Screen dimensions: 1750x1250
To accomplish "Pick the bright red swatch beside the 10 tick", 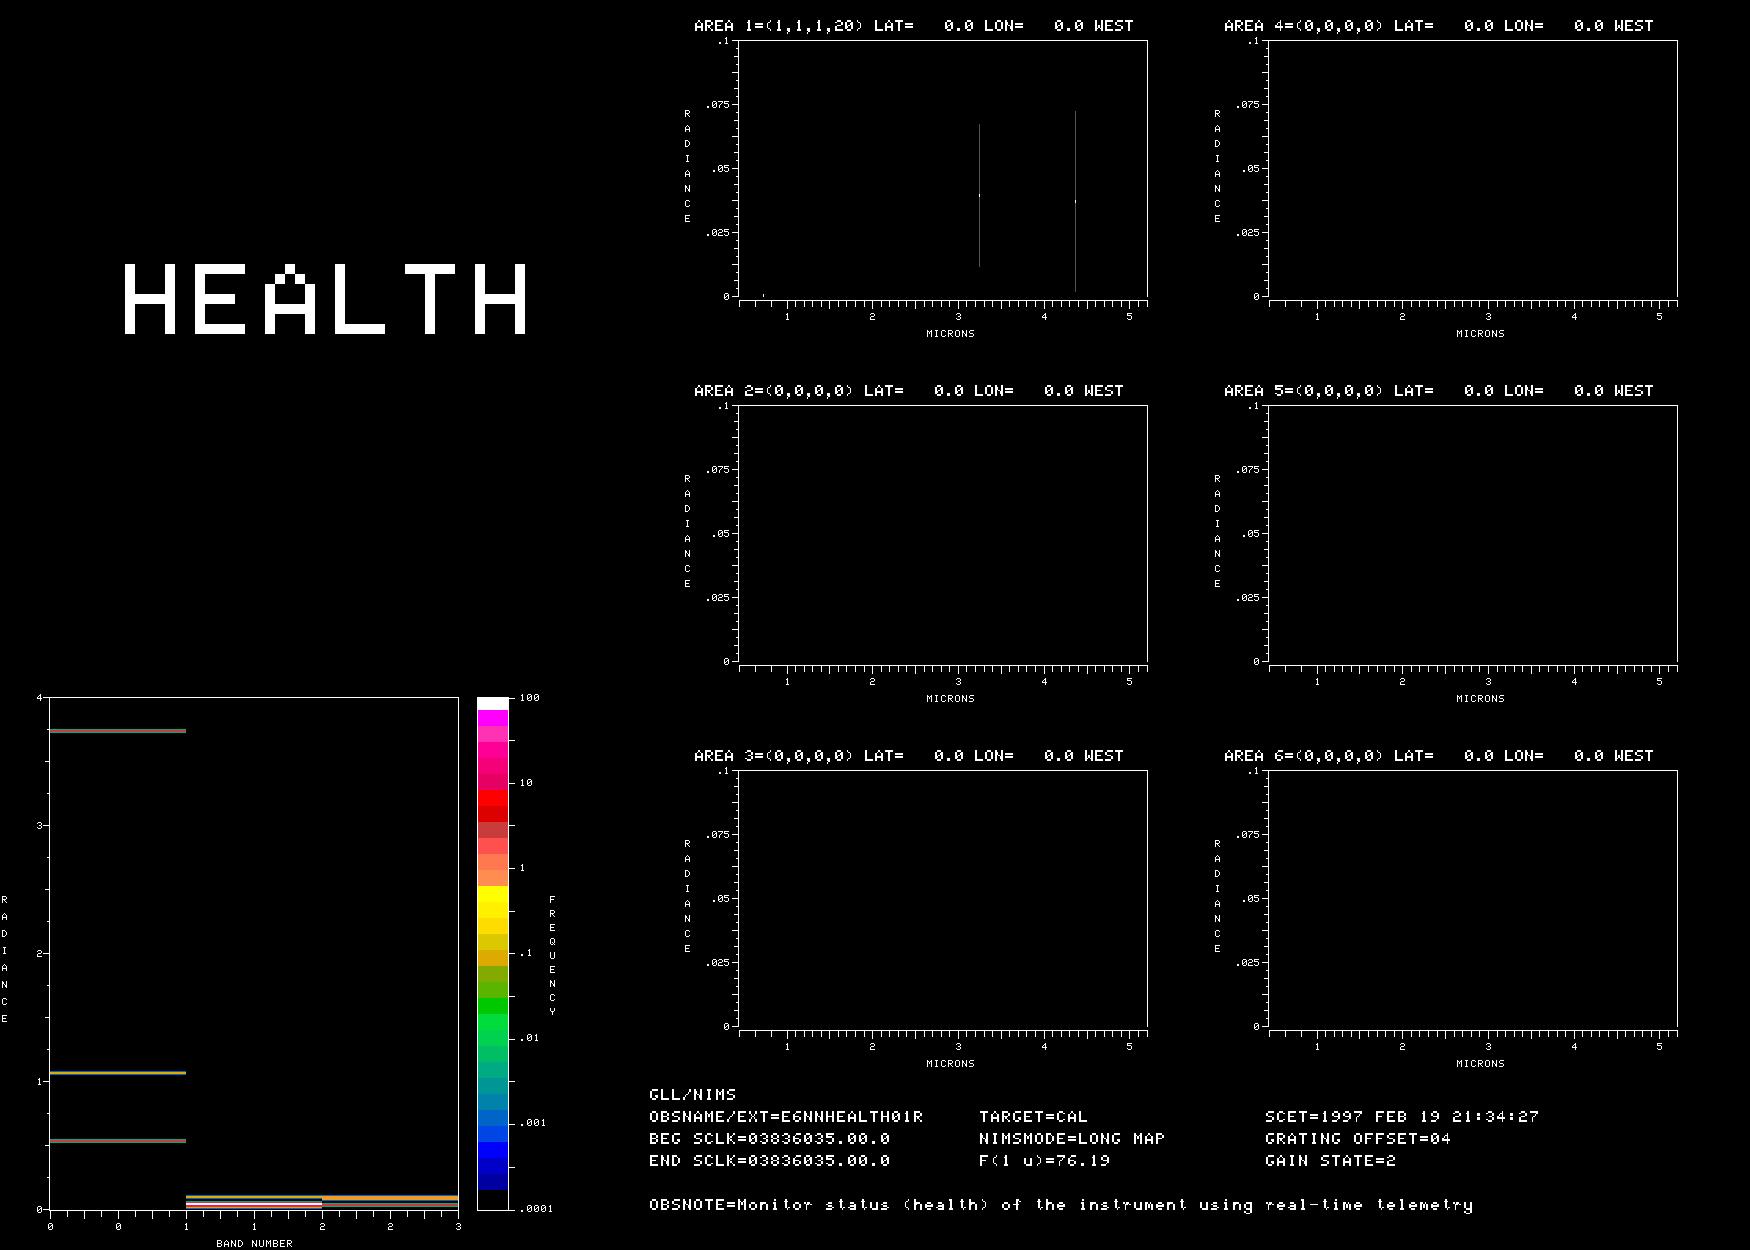I will [493, 799].
